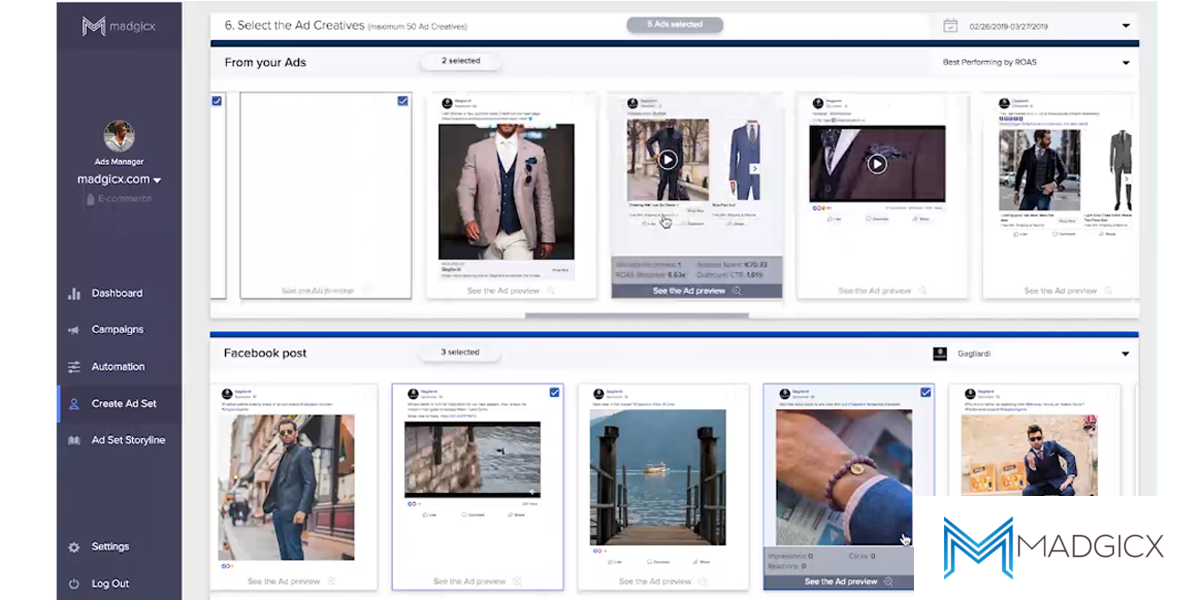This screenshot has width=1200, height=600.
Task: Uncheck the selected blank ad card checkbox
Action: 403,101
